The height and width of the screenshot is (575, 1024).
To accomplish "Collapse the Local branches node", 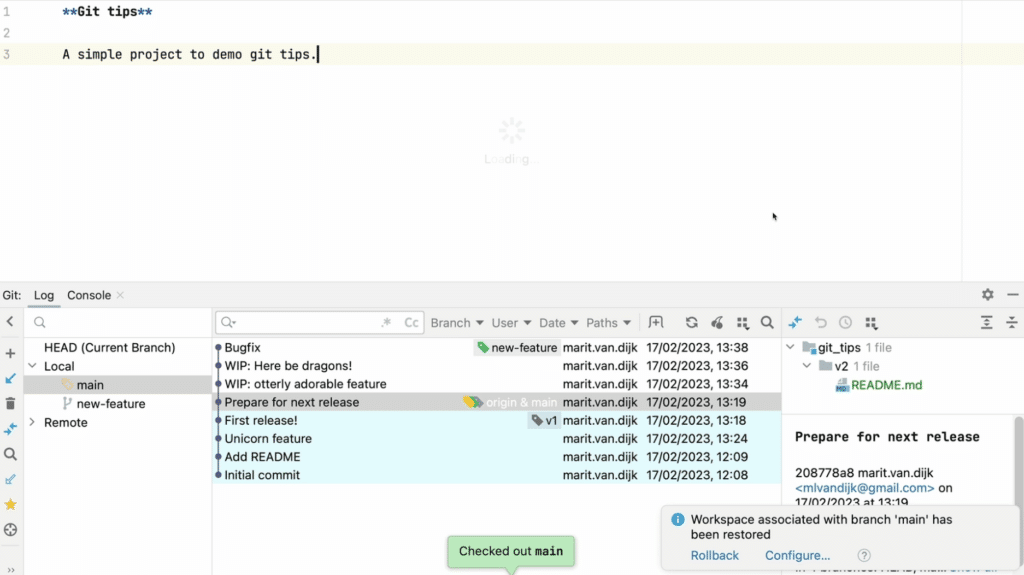I will point(32,366).
